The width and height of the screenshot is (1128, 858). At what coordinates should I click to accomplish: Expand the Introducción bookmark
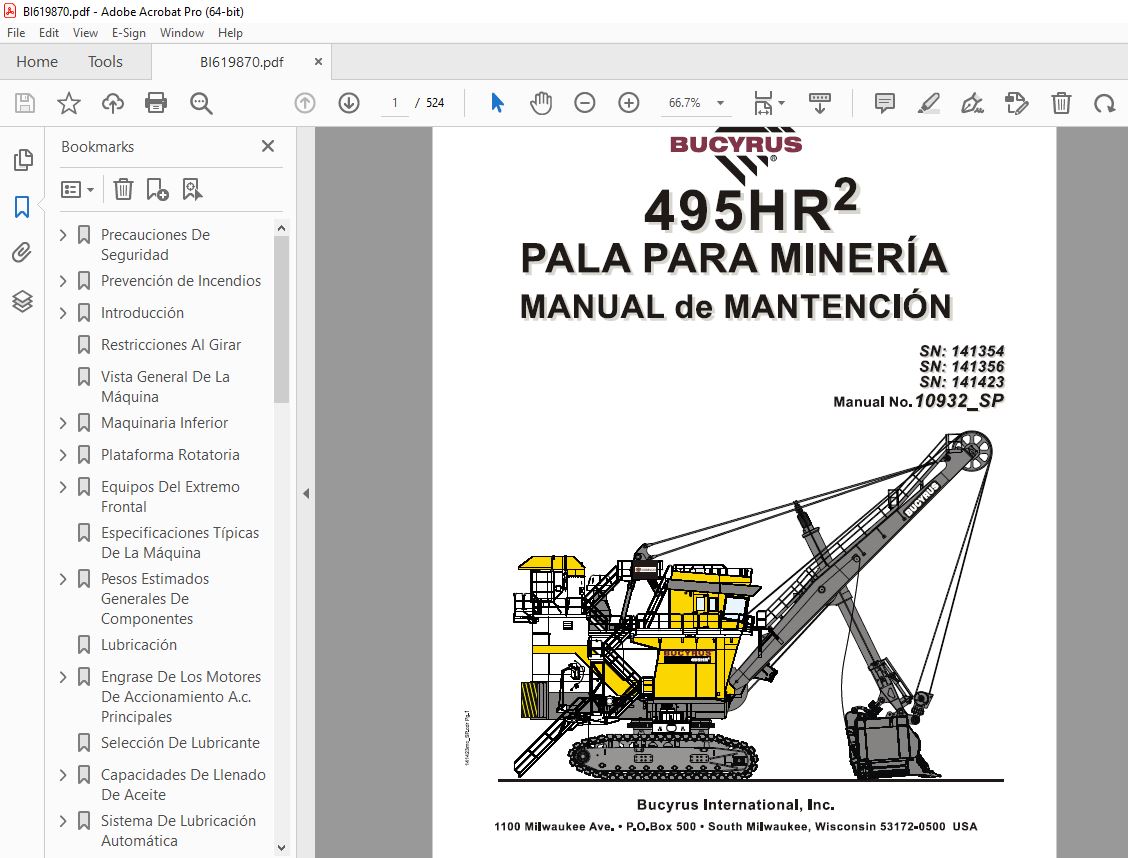pos(63,313)
